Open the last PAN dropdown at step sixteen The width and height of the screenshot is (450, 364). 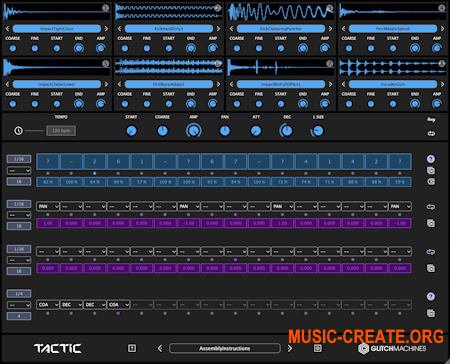point(400,207)
